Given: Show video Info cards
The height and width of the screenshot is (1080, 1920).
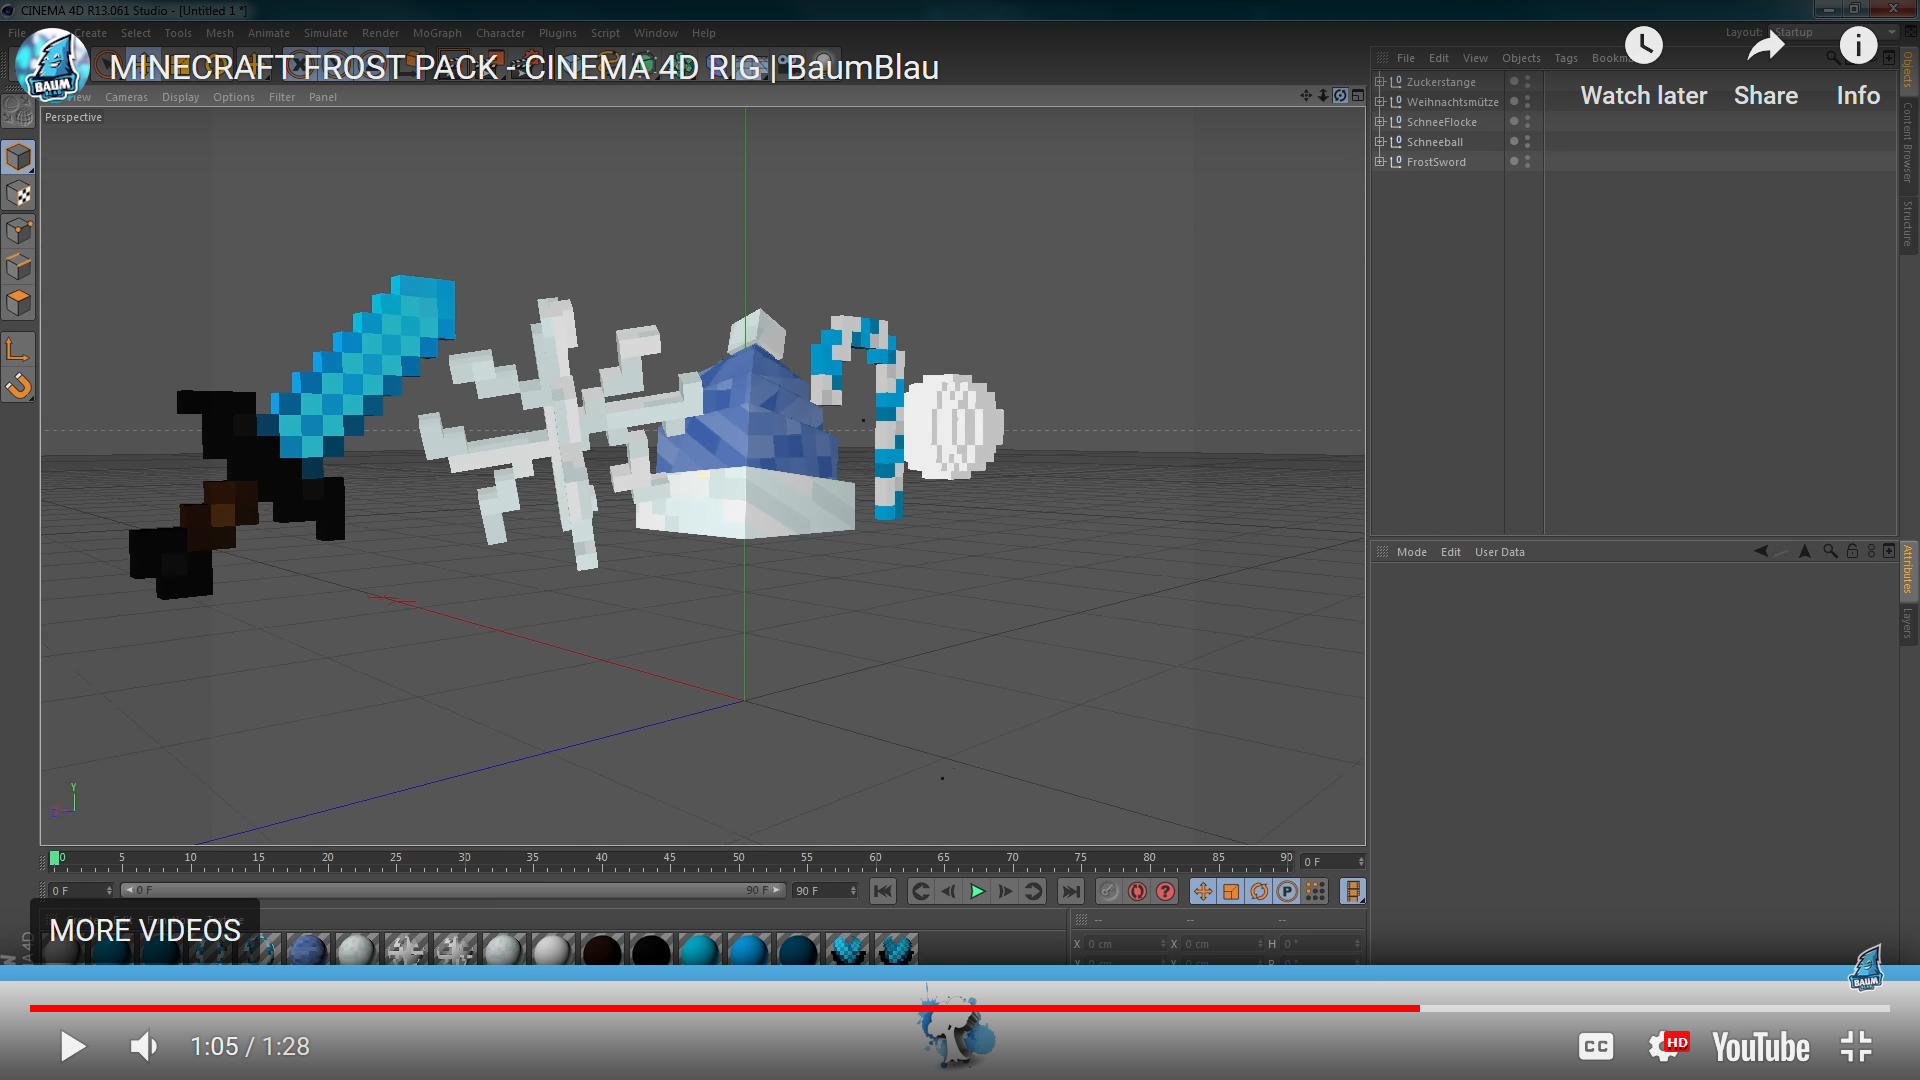Looking at the screenshot, I should 1858,68.
